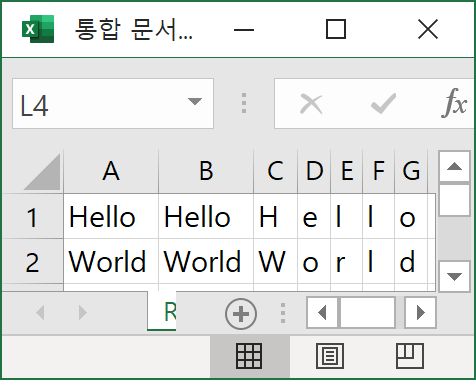
Task: Click the Select All corner triangle
Action: [x=42, y=172]
